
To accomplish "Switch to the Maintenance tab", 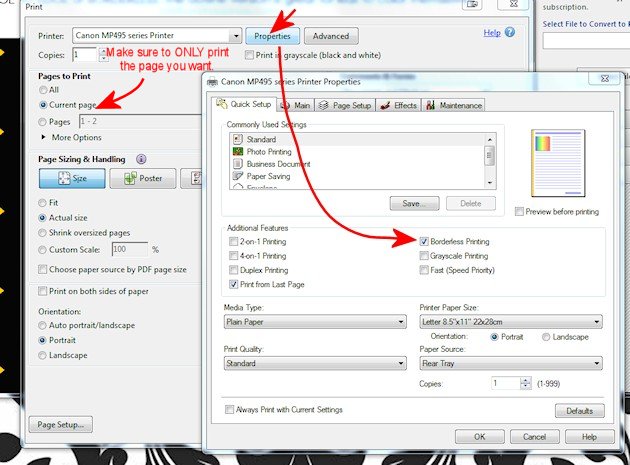I will [454, 105].
